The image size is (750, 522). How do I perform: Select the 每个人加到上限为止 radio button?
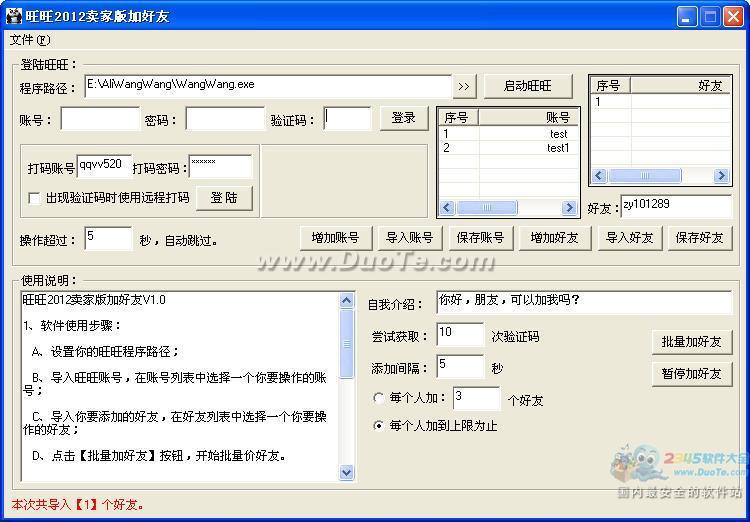point(378,425)
